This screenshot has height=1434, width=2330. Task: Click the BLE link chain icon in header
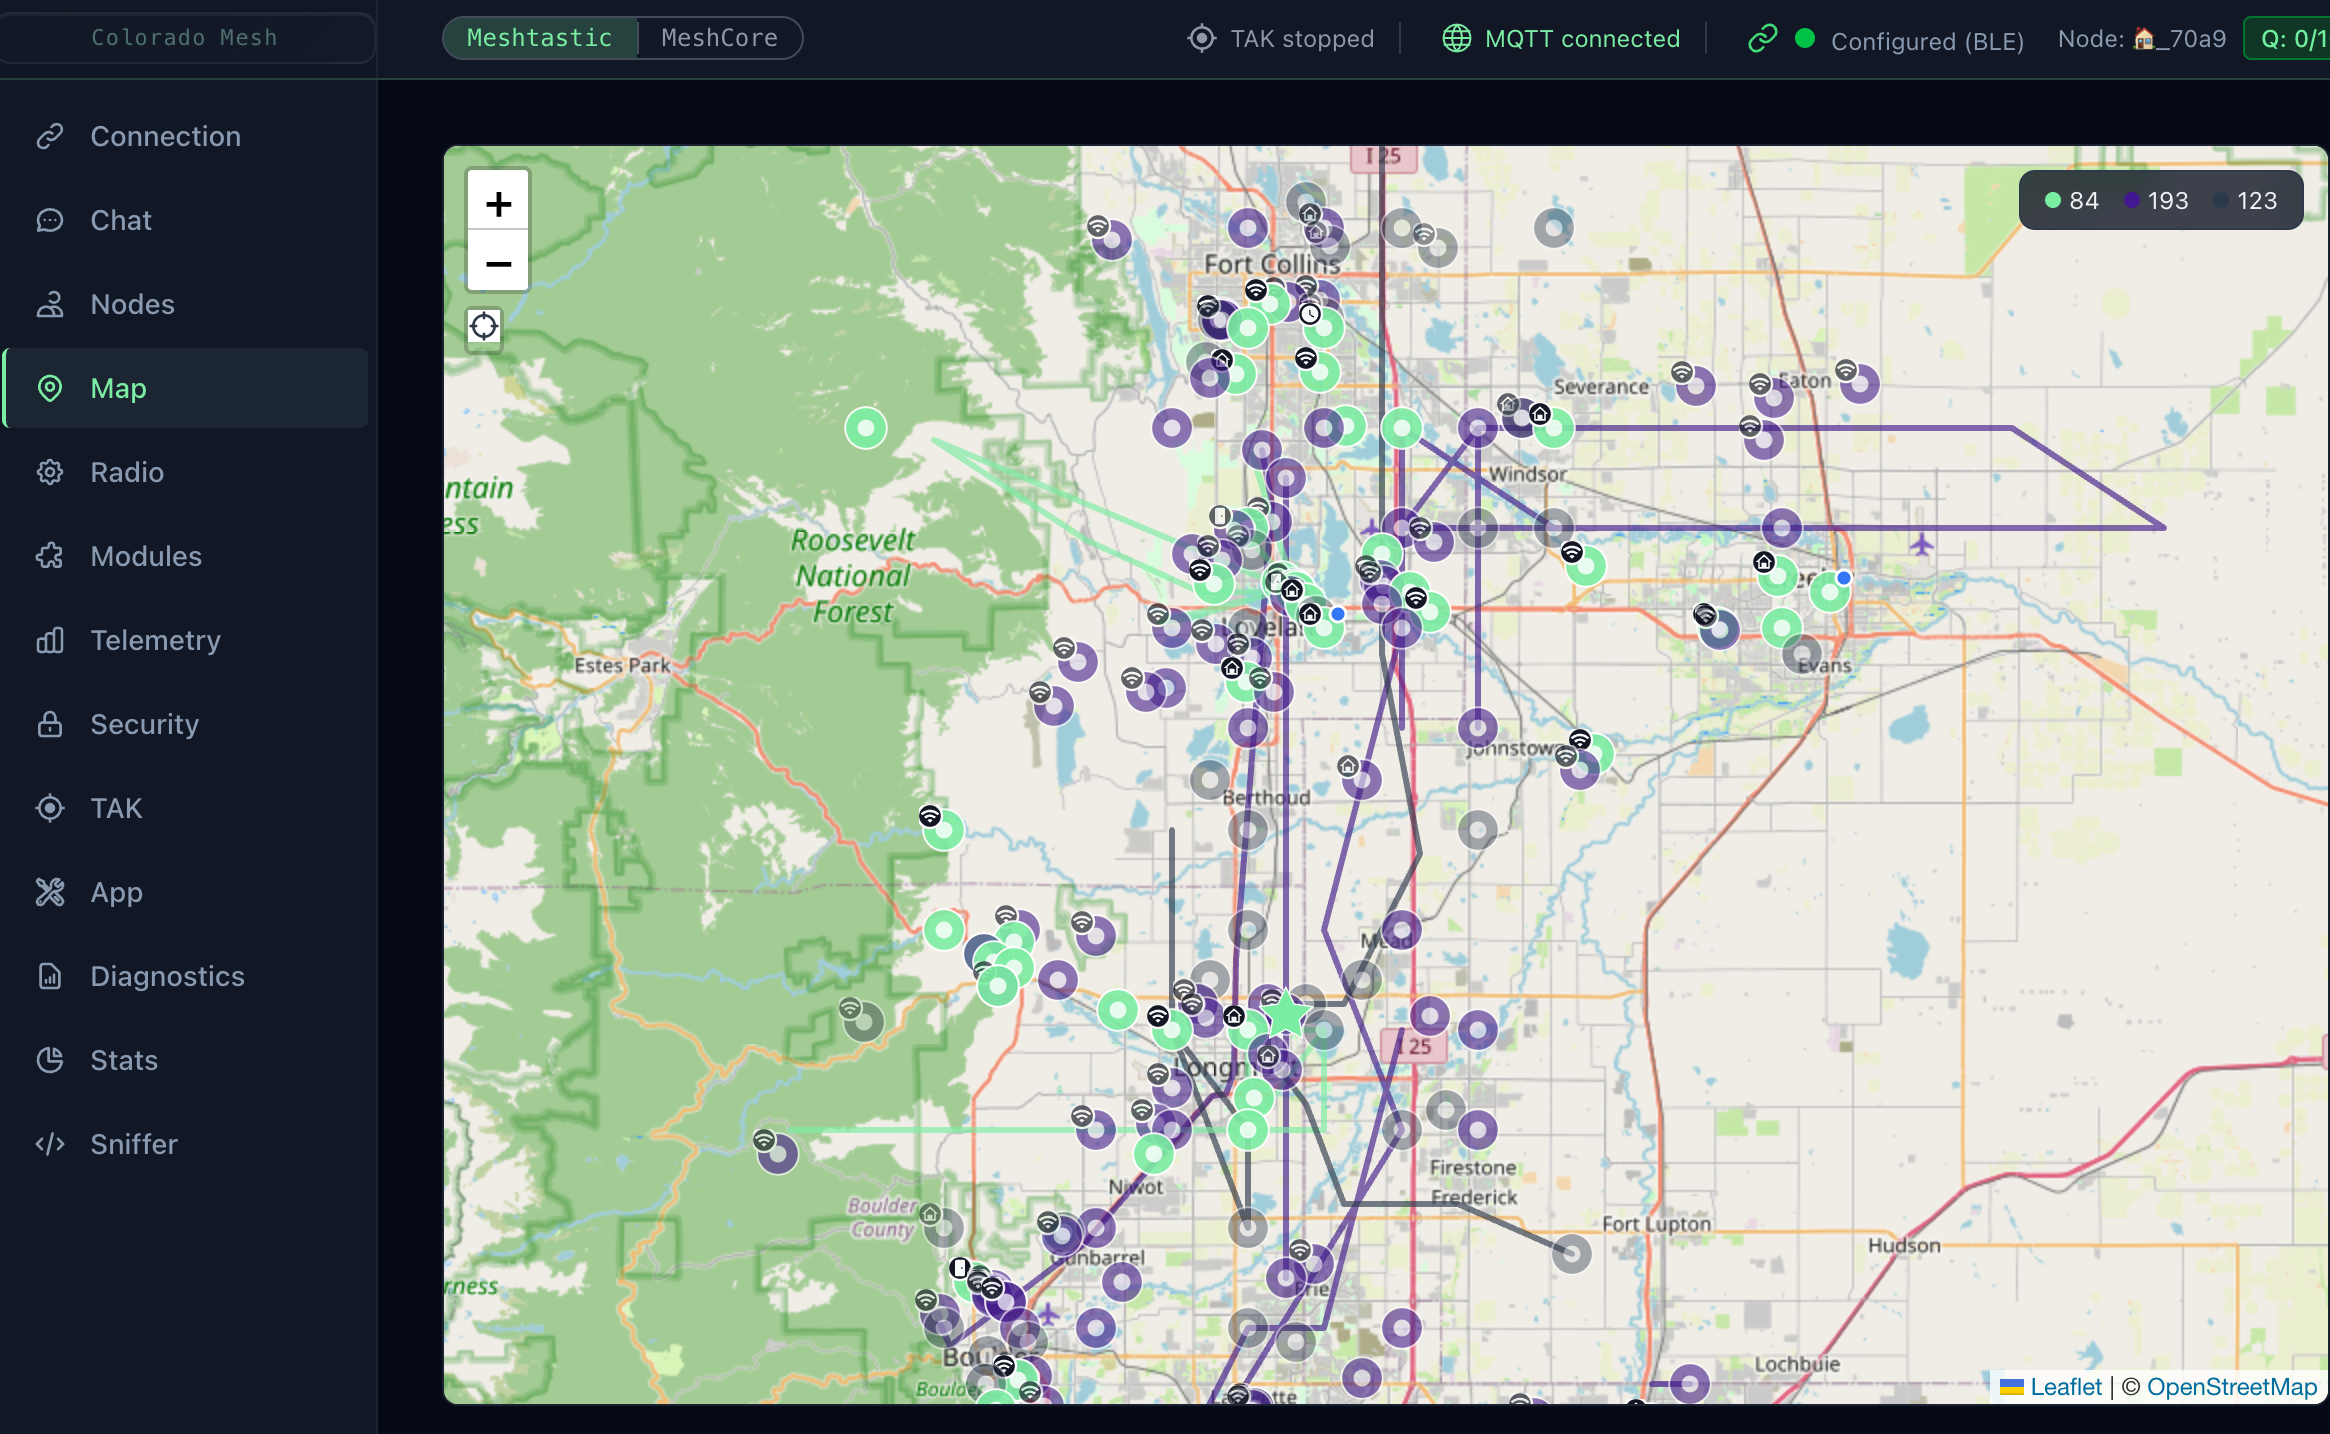coord(1762,38)
